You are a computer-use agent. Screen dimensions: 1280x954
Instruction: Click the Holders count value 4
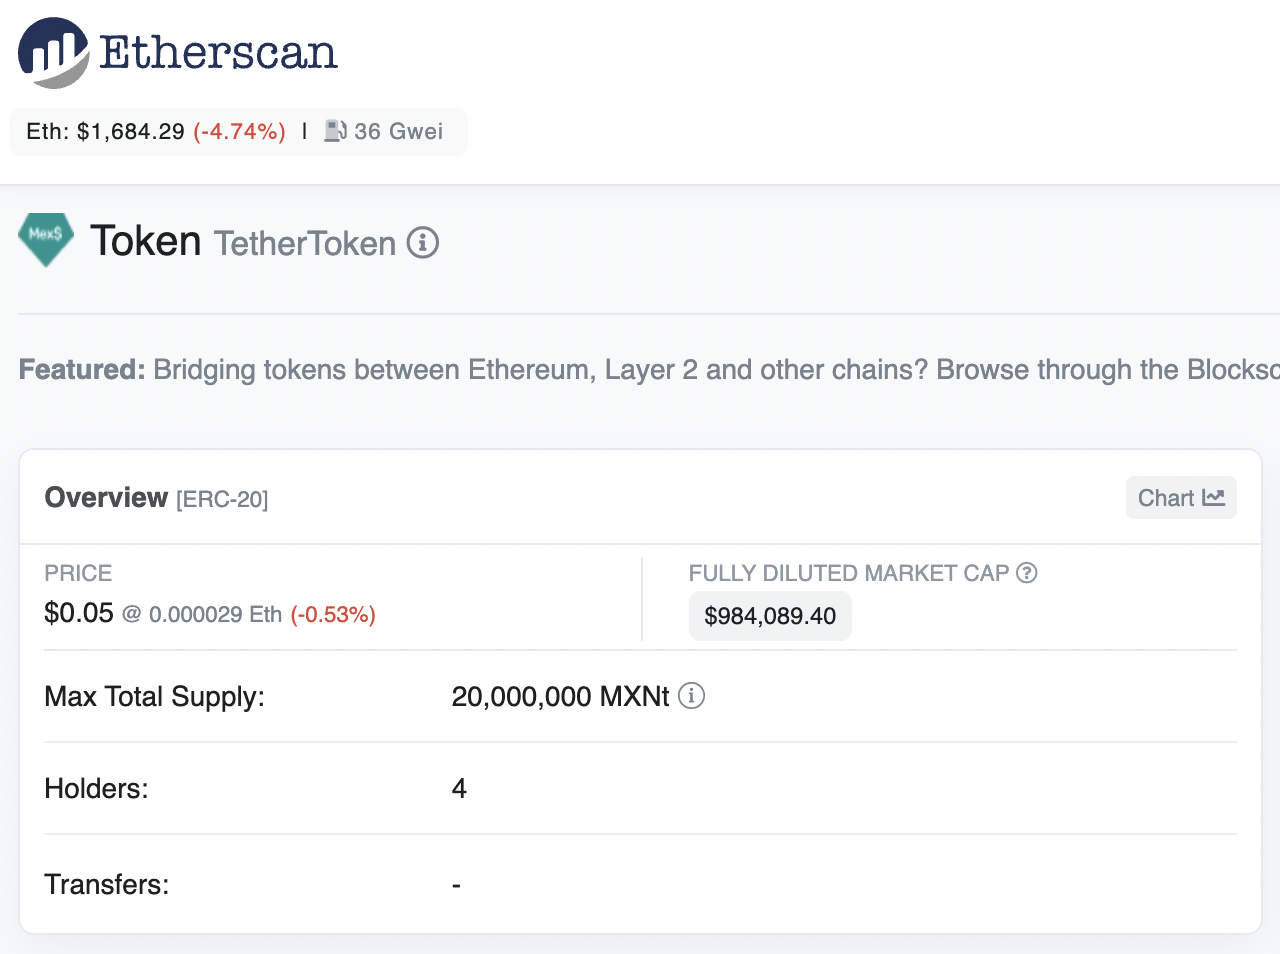pyautogui.click(x=459, y=789)
